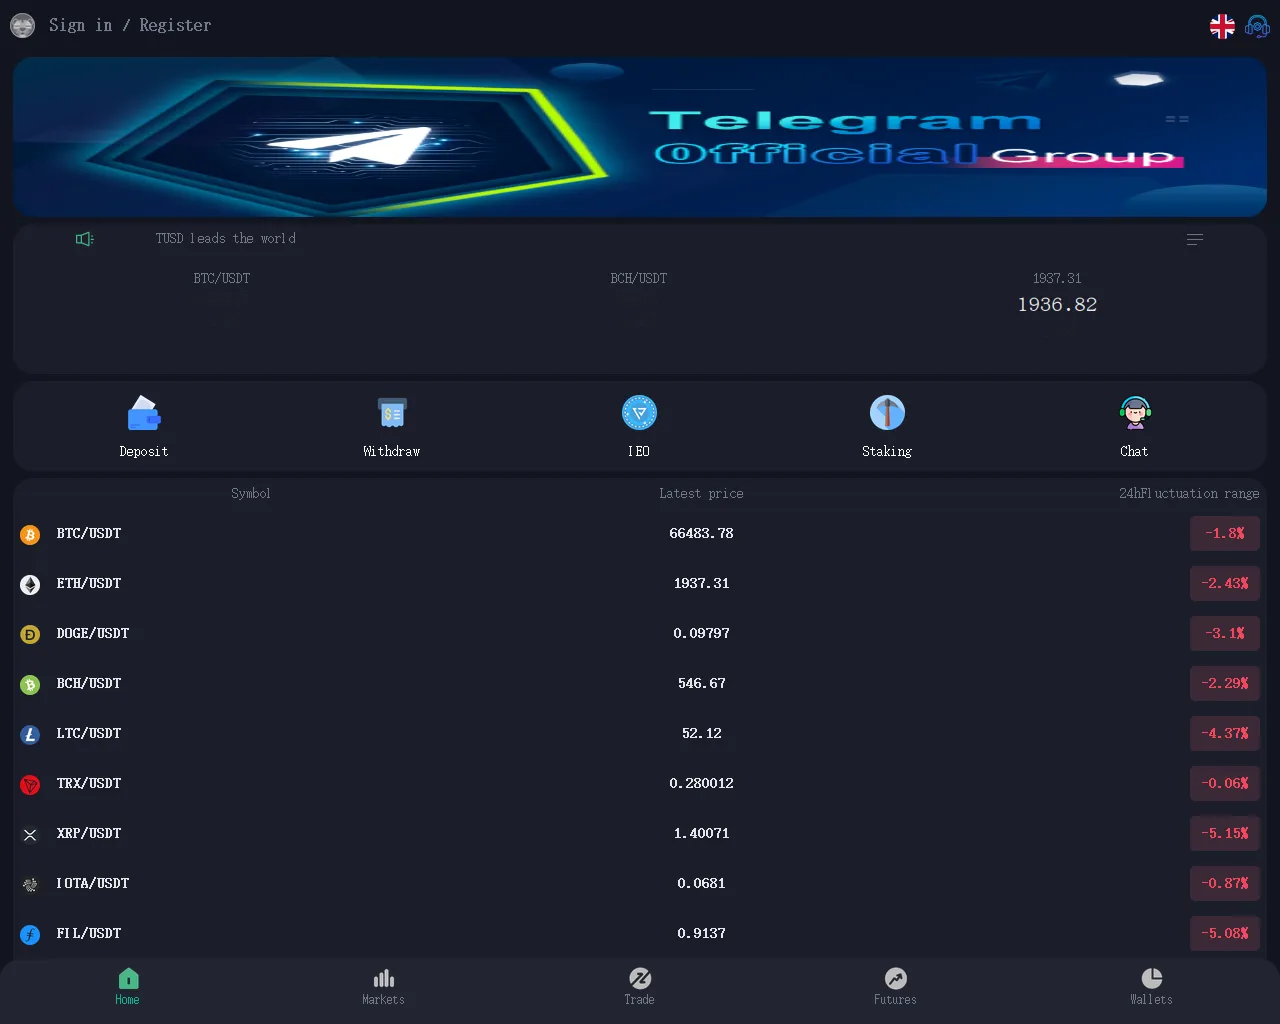Go to the Home tab

[x=128, y=986]
